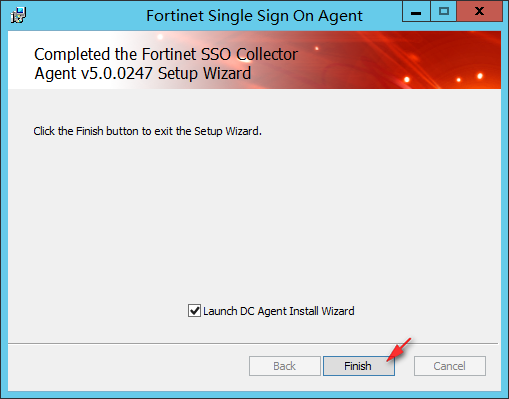Screen dimensions: 509x399
Task: Click the empty gray area of the dialog body
Action: click(253, 217)
